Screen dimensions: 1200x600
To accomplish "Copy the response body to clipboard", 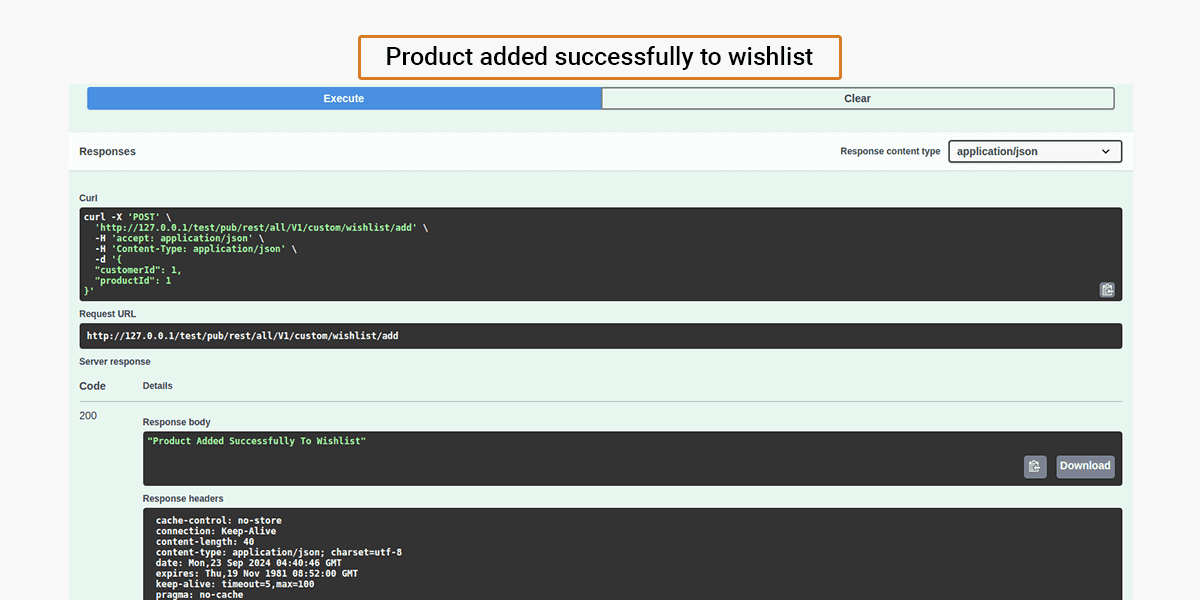I will pyautogui.click(x=1035, y=466).
